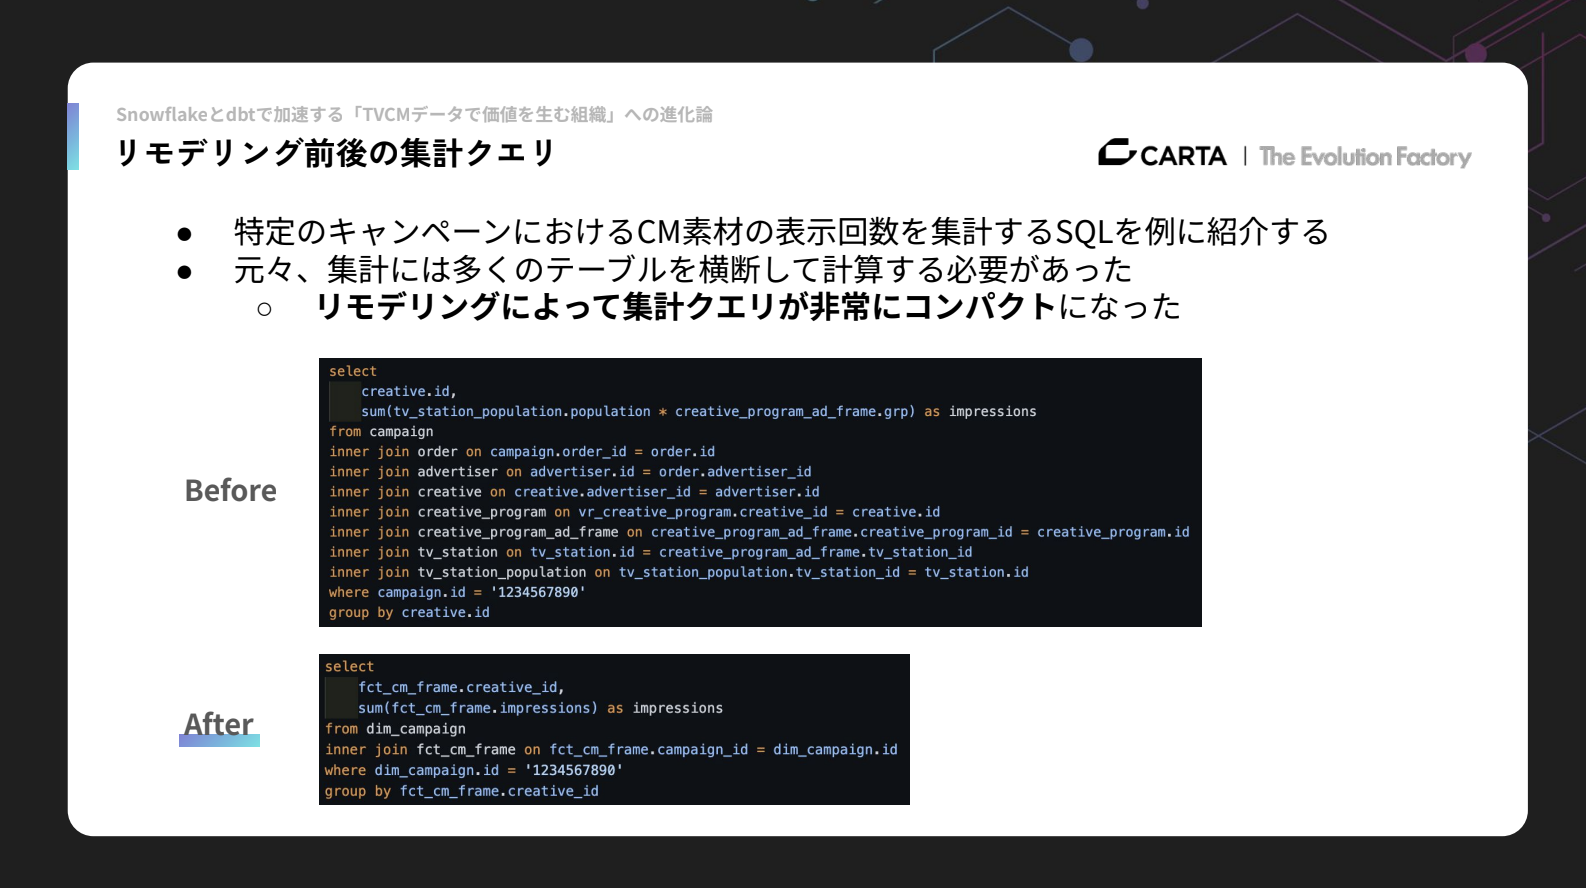The height and width of the screenshot is (888, 1586).
Task: Click the bold text リモデリングによって集計クエリが非常にコンパクト
Action: tap(686, 307)
